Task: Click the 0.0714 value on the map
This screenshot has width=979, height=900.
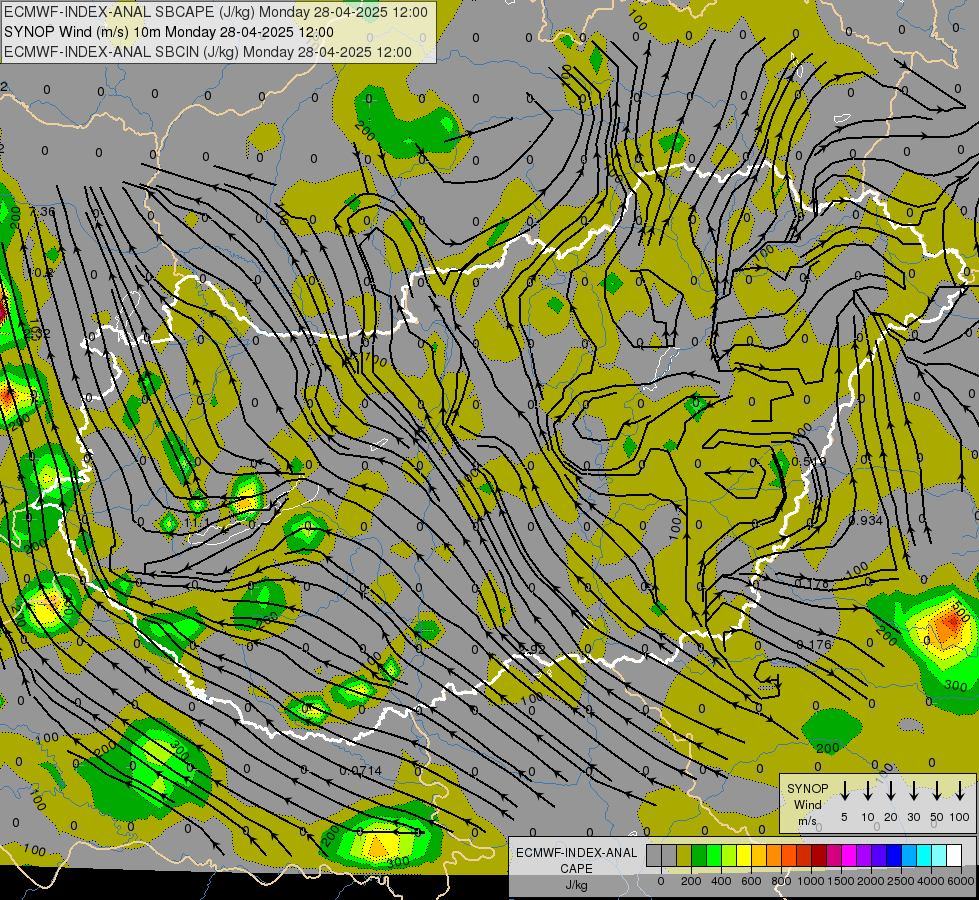Action: (x=360, y=771)
